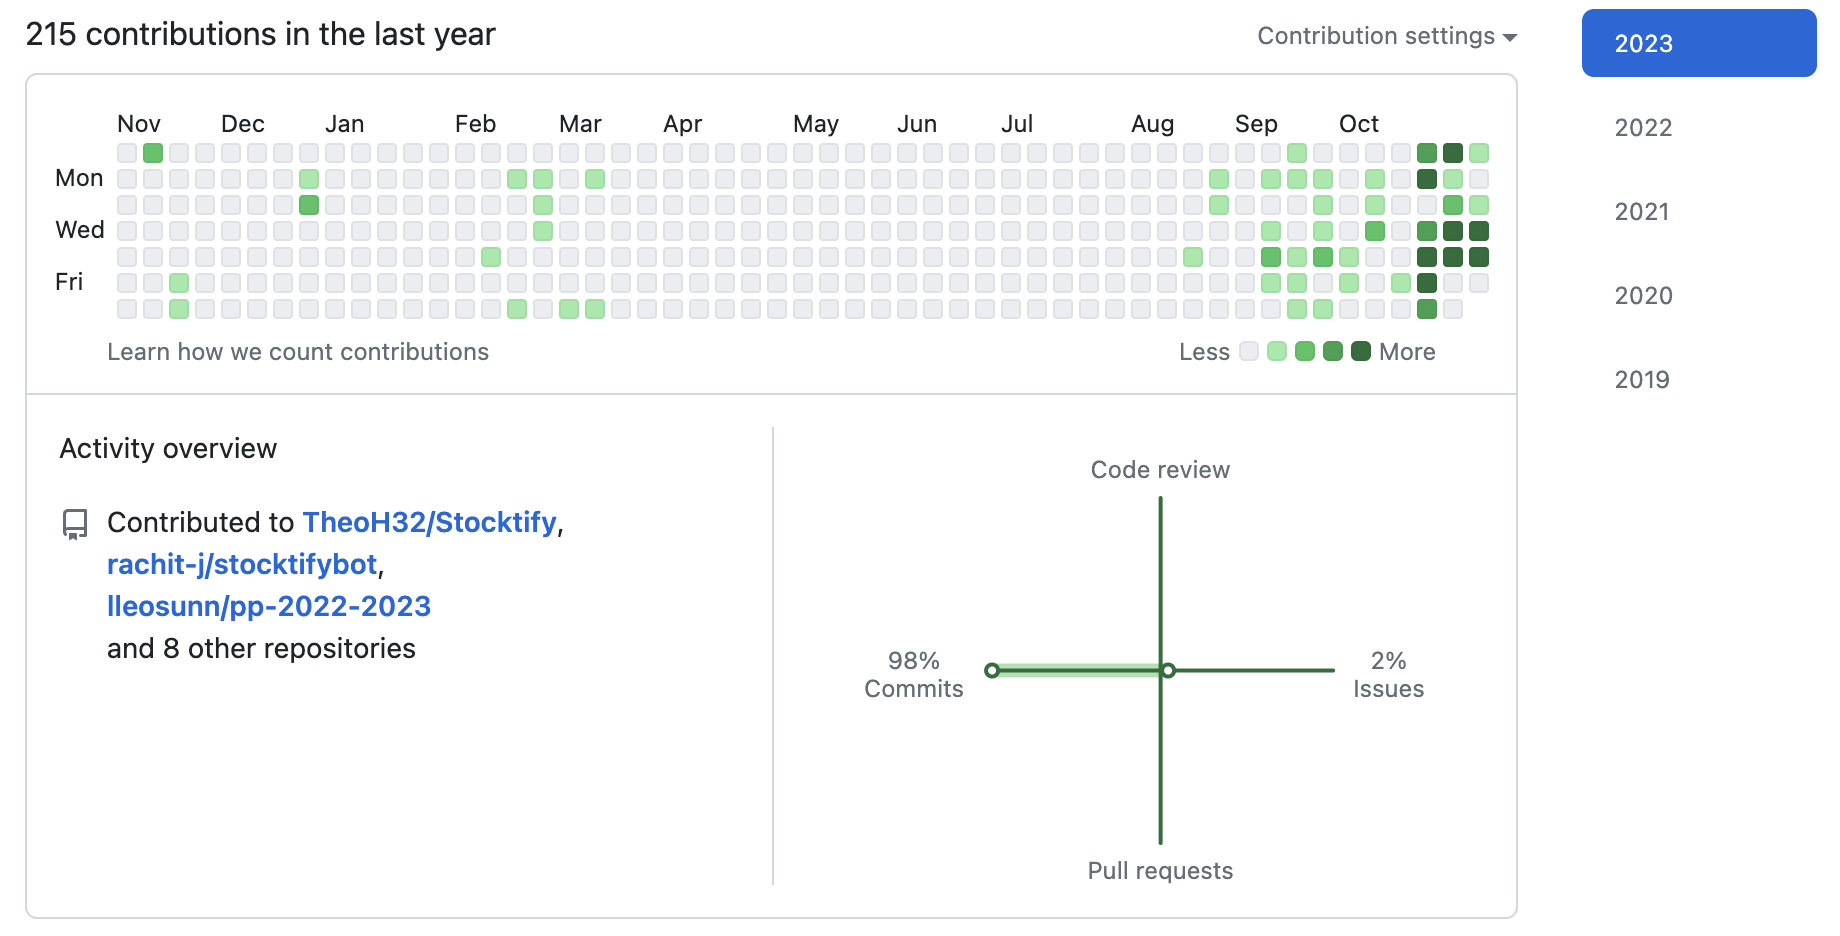Viewport: 1840px width, 936px height.
Task: Click the Pull requests axis label
Action: tap(1160, 871)
